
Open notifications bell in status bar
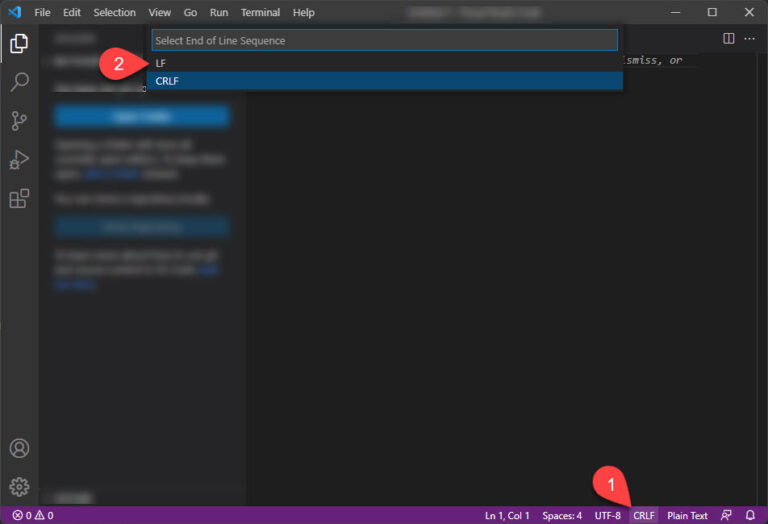pos(750,515)
